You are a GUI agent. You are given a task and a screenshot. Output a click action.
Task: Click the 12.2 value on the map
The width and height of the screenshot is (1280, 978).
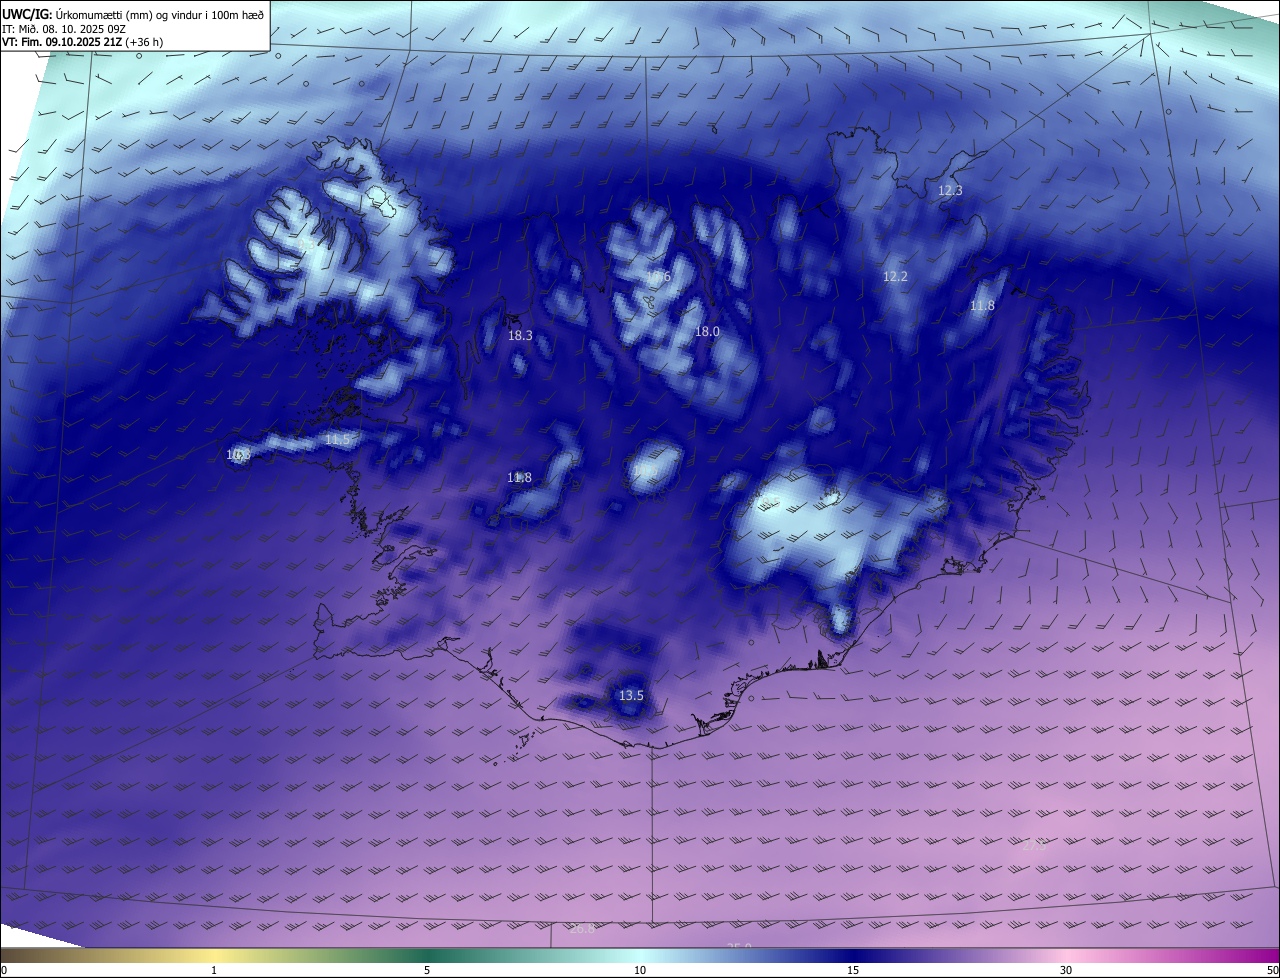pos(895,276)
